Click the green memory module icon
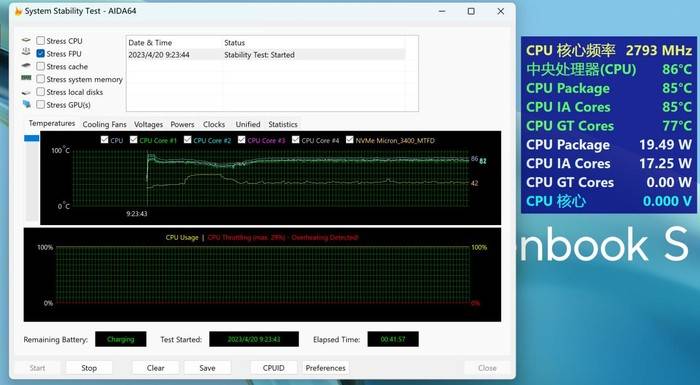Viewport: 700px width, 385px height. pos(26,78)
